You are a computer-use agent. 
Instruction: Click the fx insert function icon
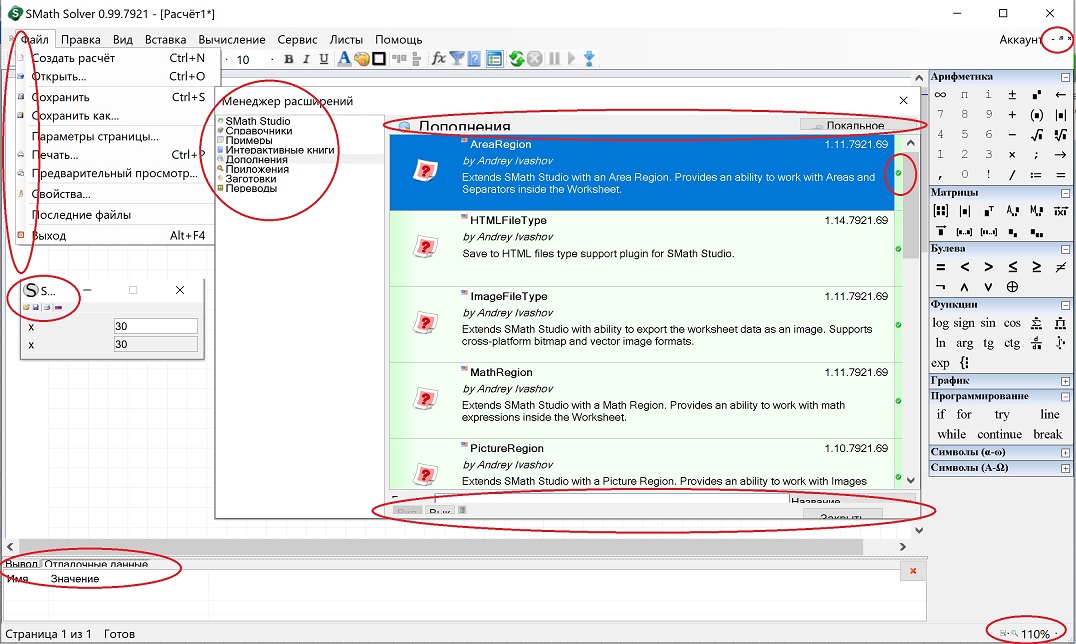tap(438, 59)
